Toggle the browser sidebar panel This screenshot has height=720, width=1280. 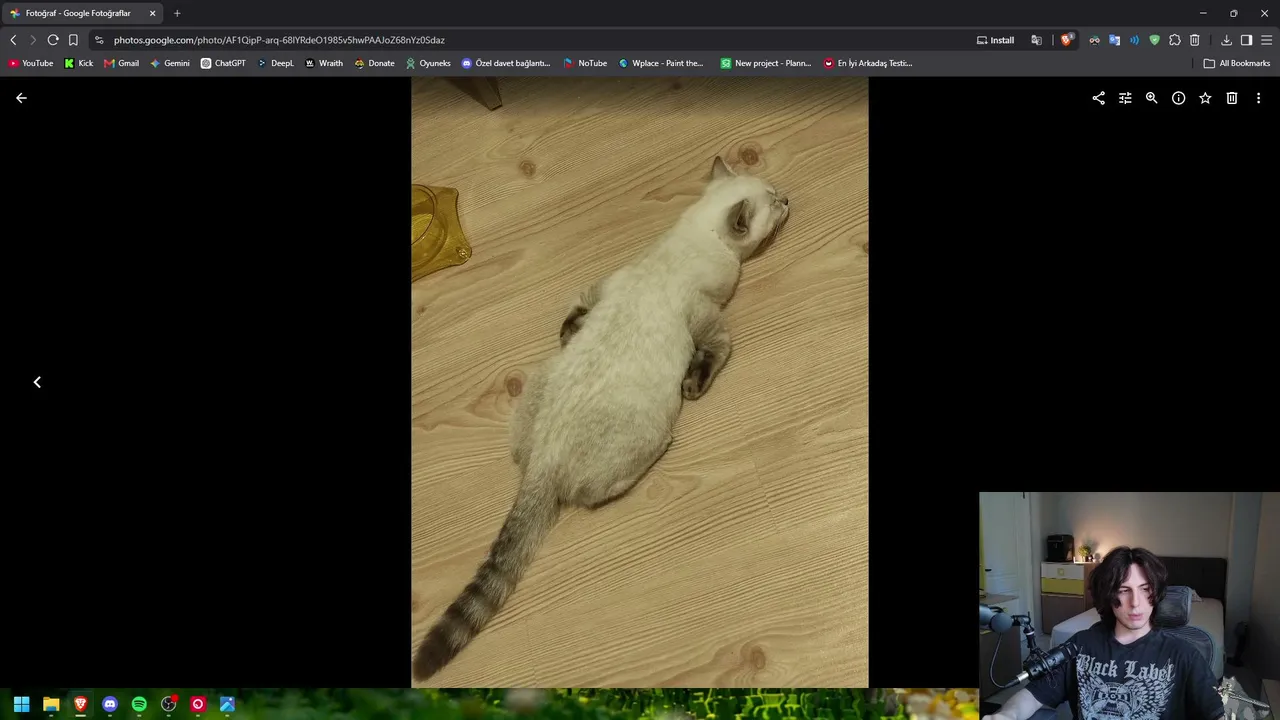tap(1246, 40)
